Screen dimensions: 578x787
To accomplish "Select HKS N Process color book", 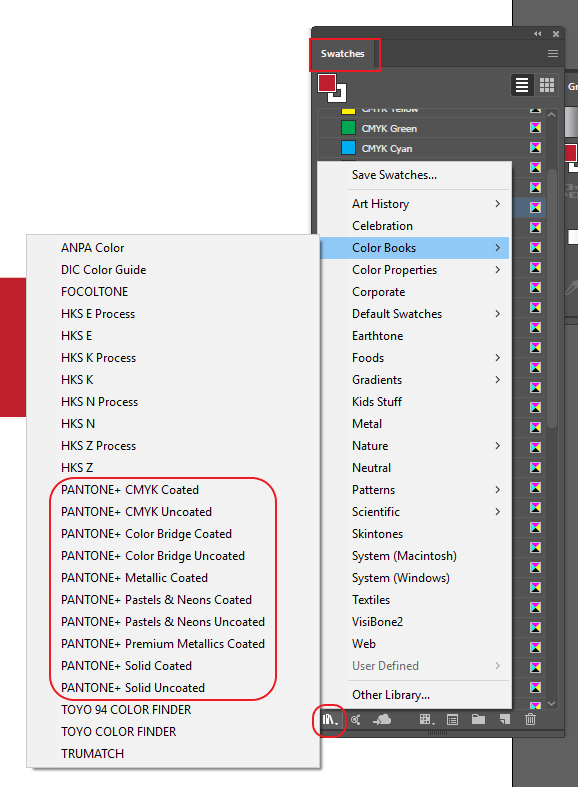I will pyautogui.click(x=173, y=402).
